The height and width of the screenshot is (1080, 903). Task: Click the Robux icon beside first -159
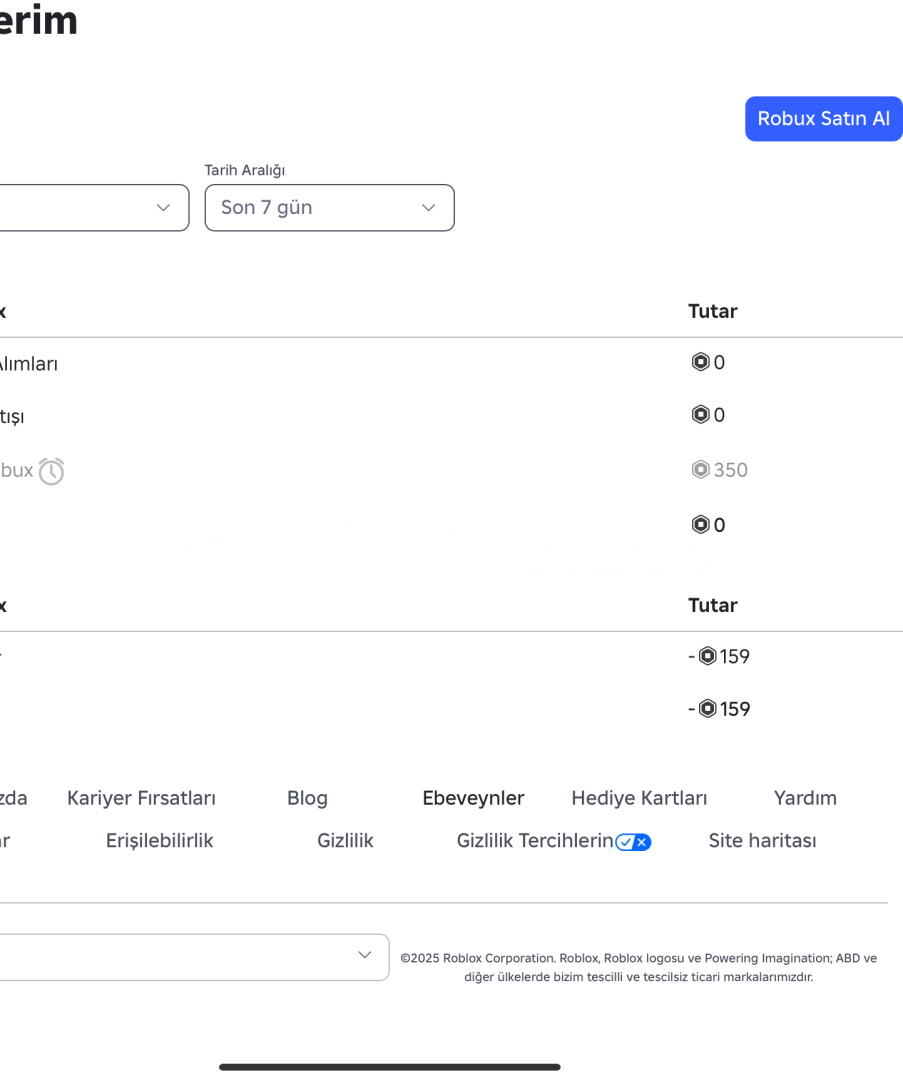click(708, 657)
